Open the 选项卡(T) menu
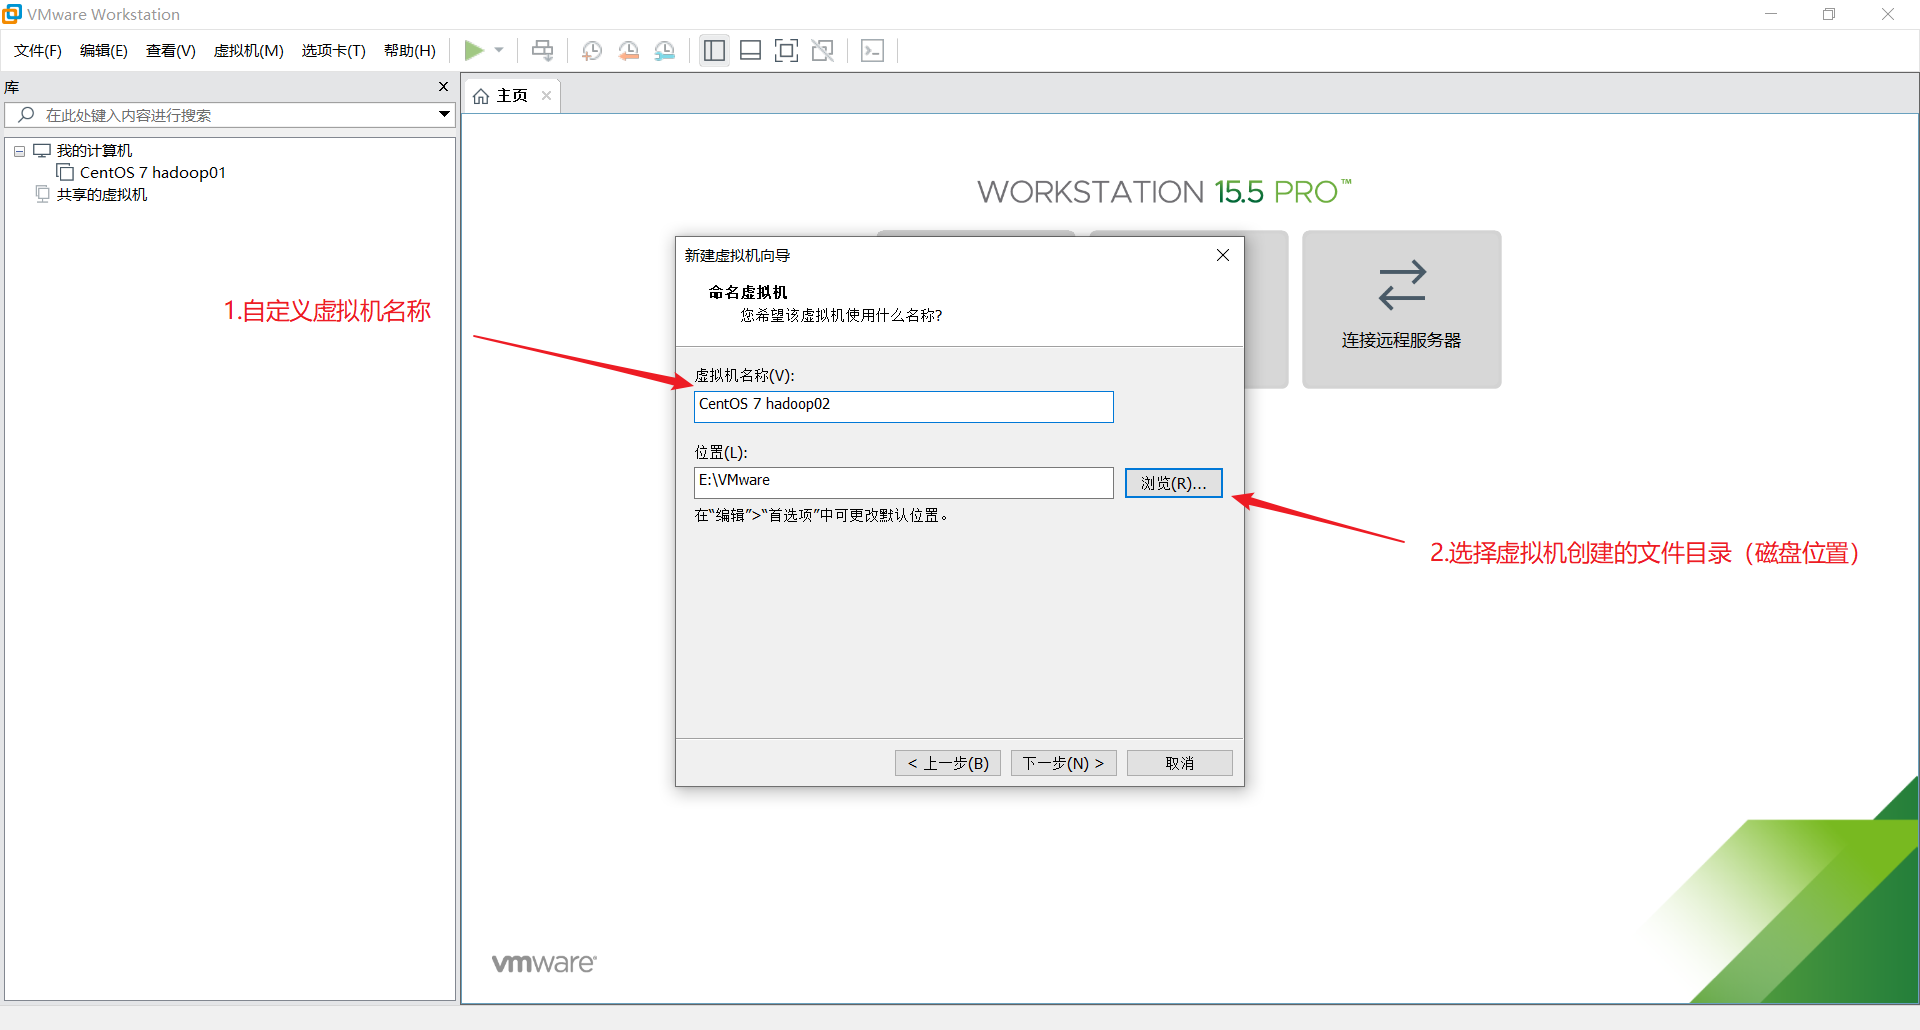 (x=334, y=50)
